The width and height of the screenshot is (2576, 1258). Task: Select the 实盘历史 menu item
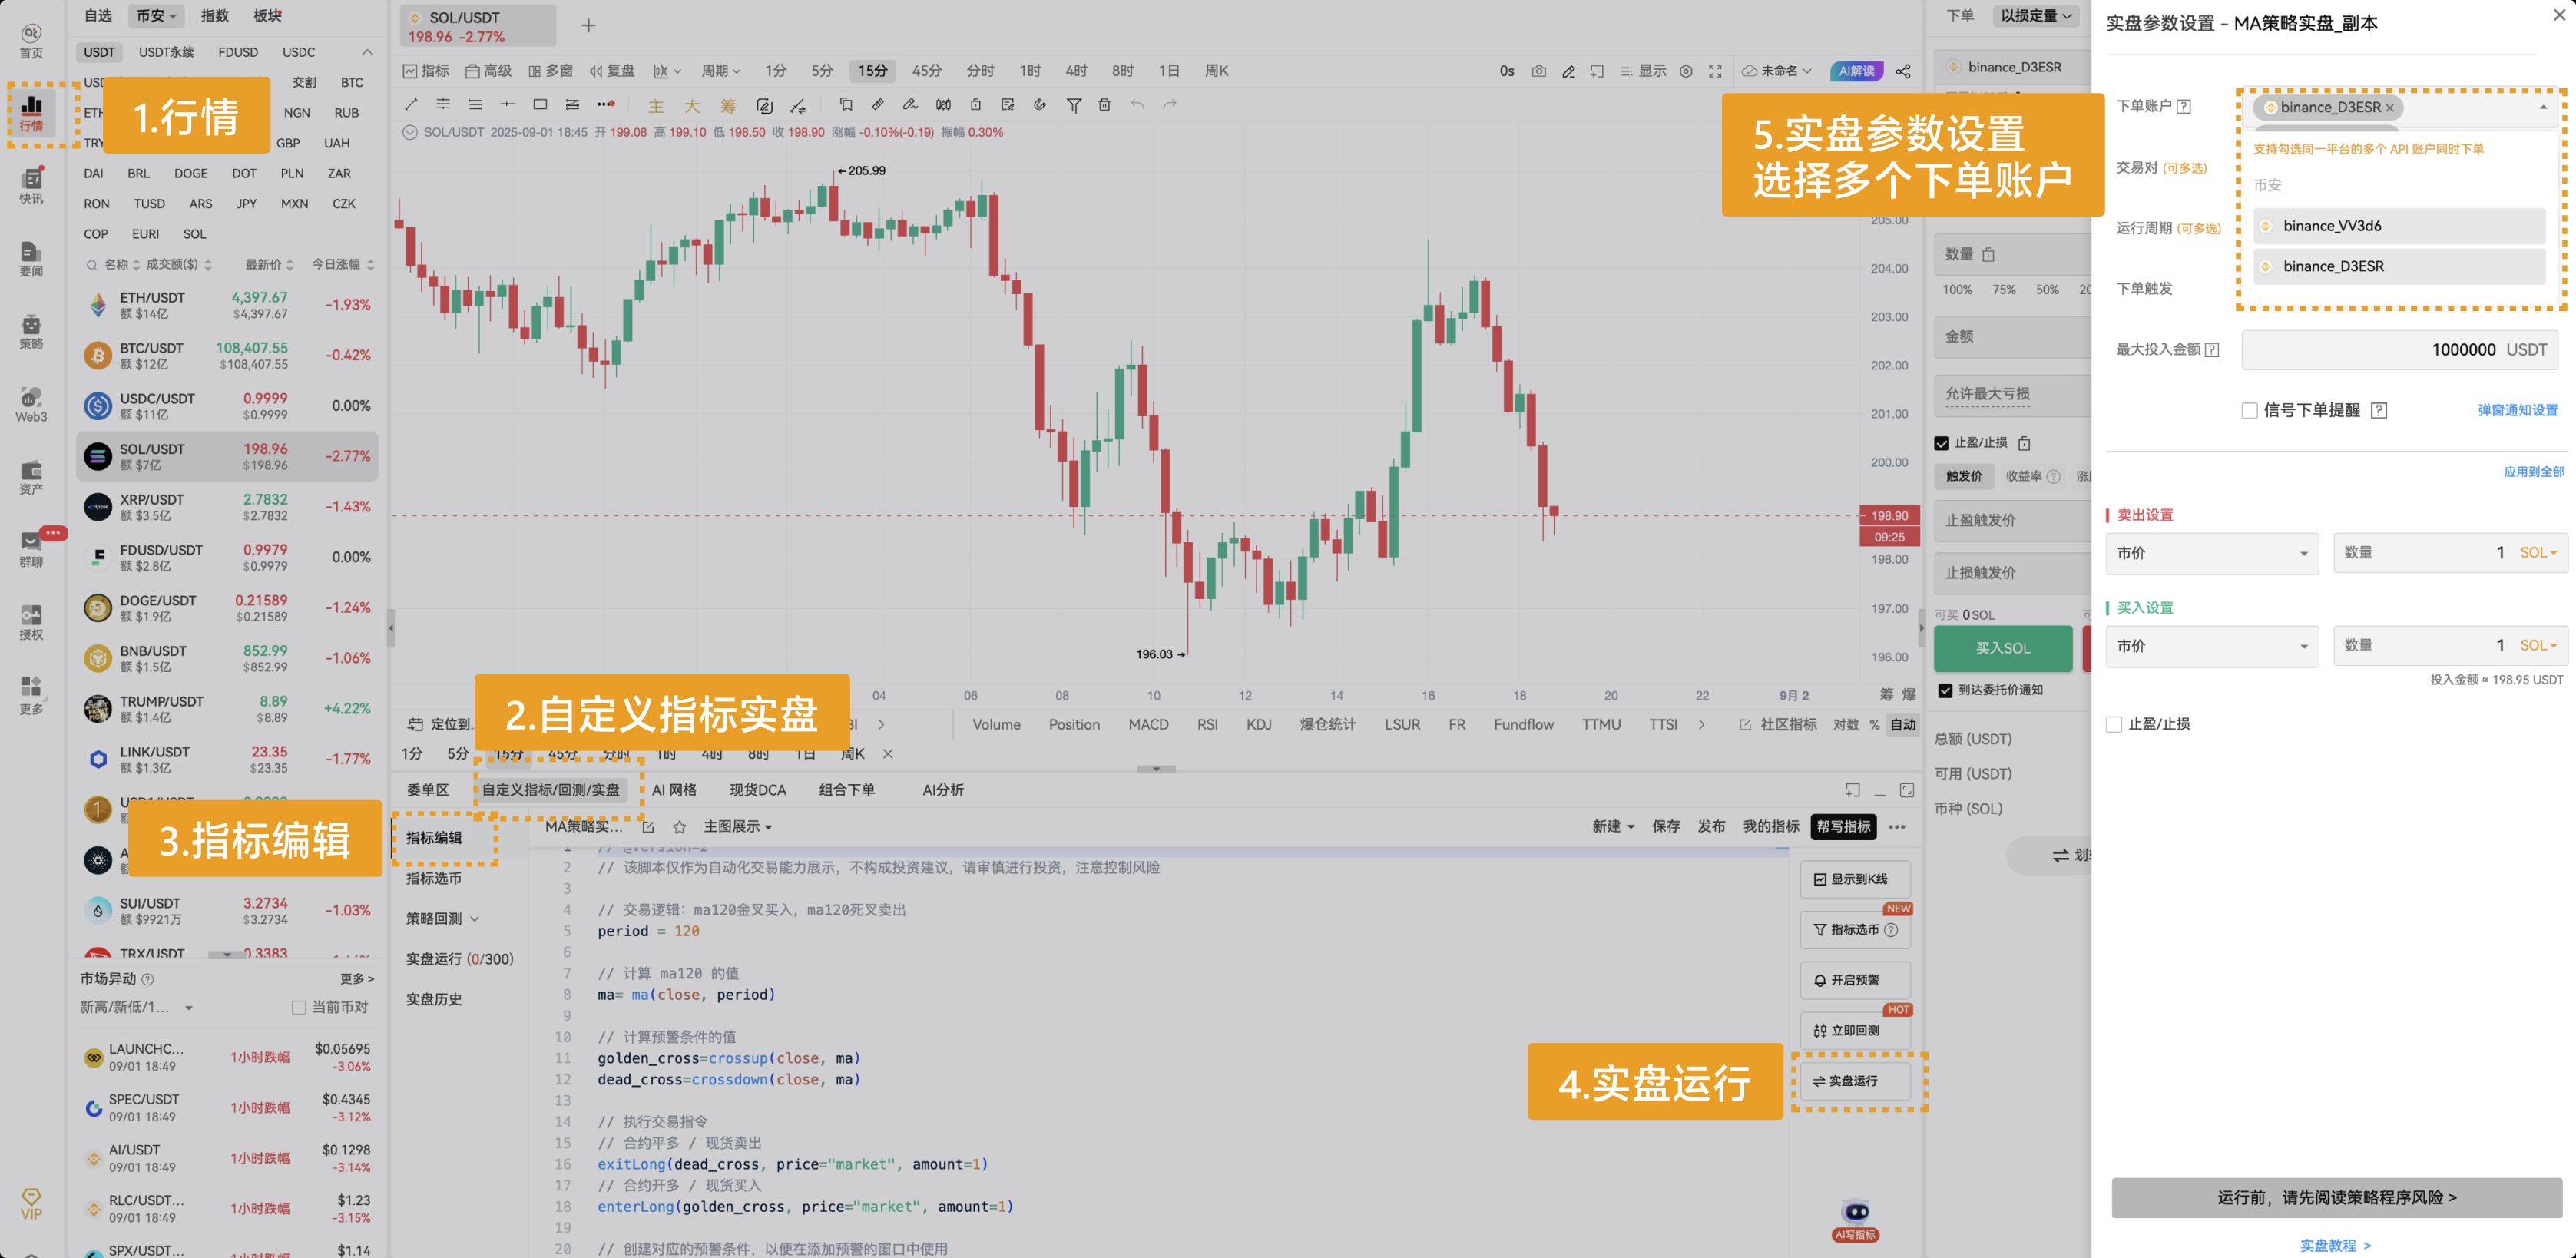click(x=434, y=999)
